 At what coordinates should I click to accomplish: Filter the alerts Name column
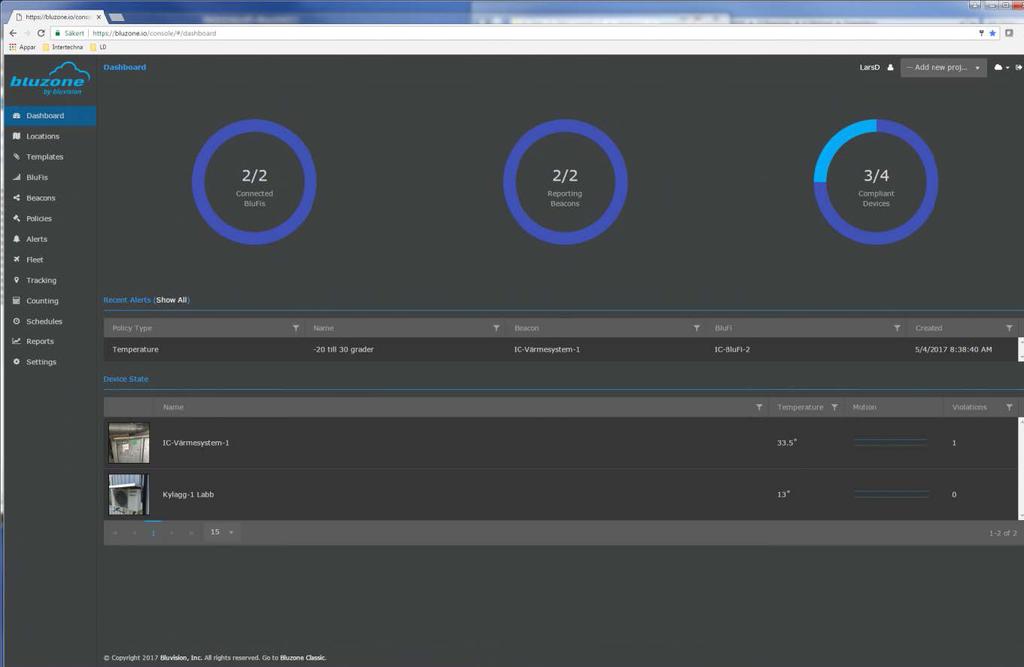click(x=496, y=328)
